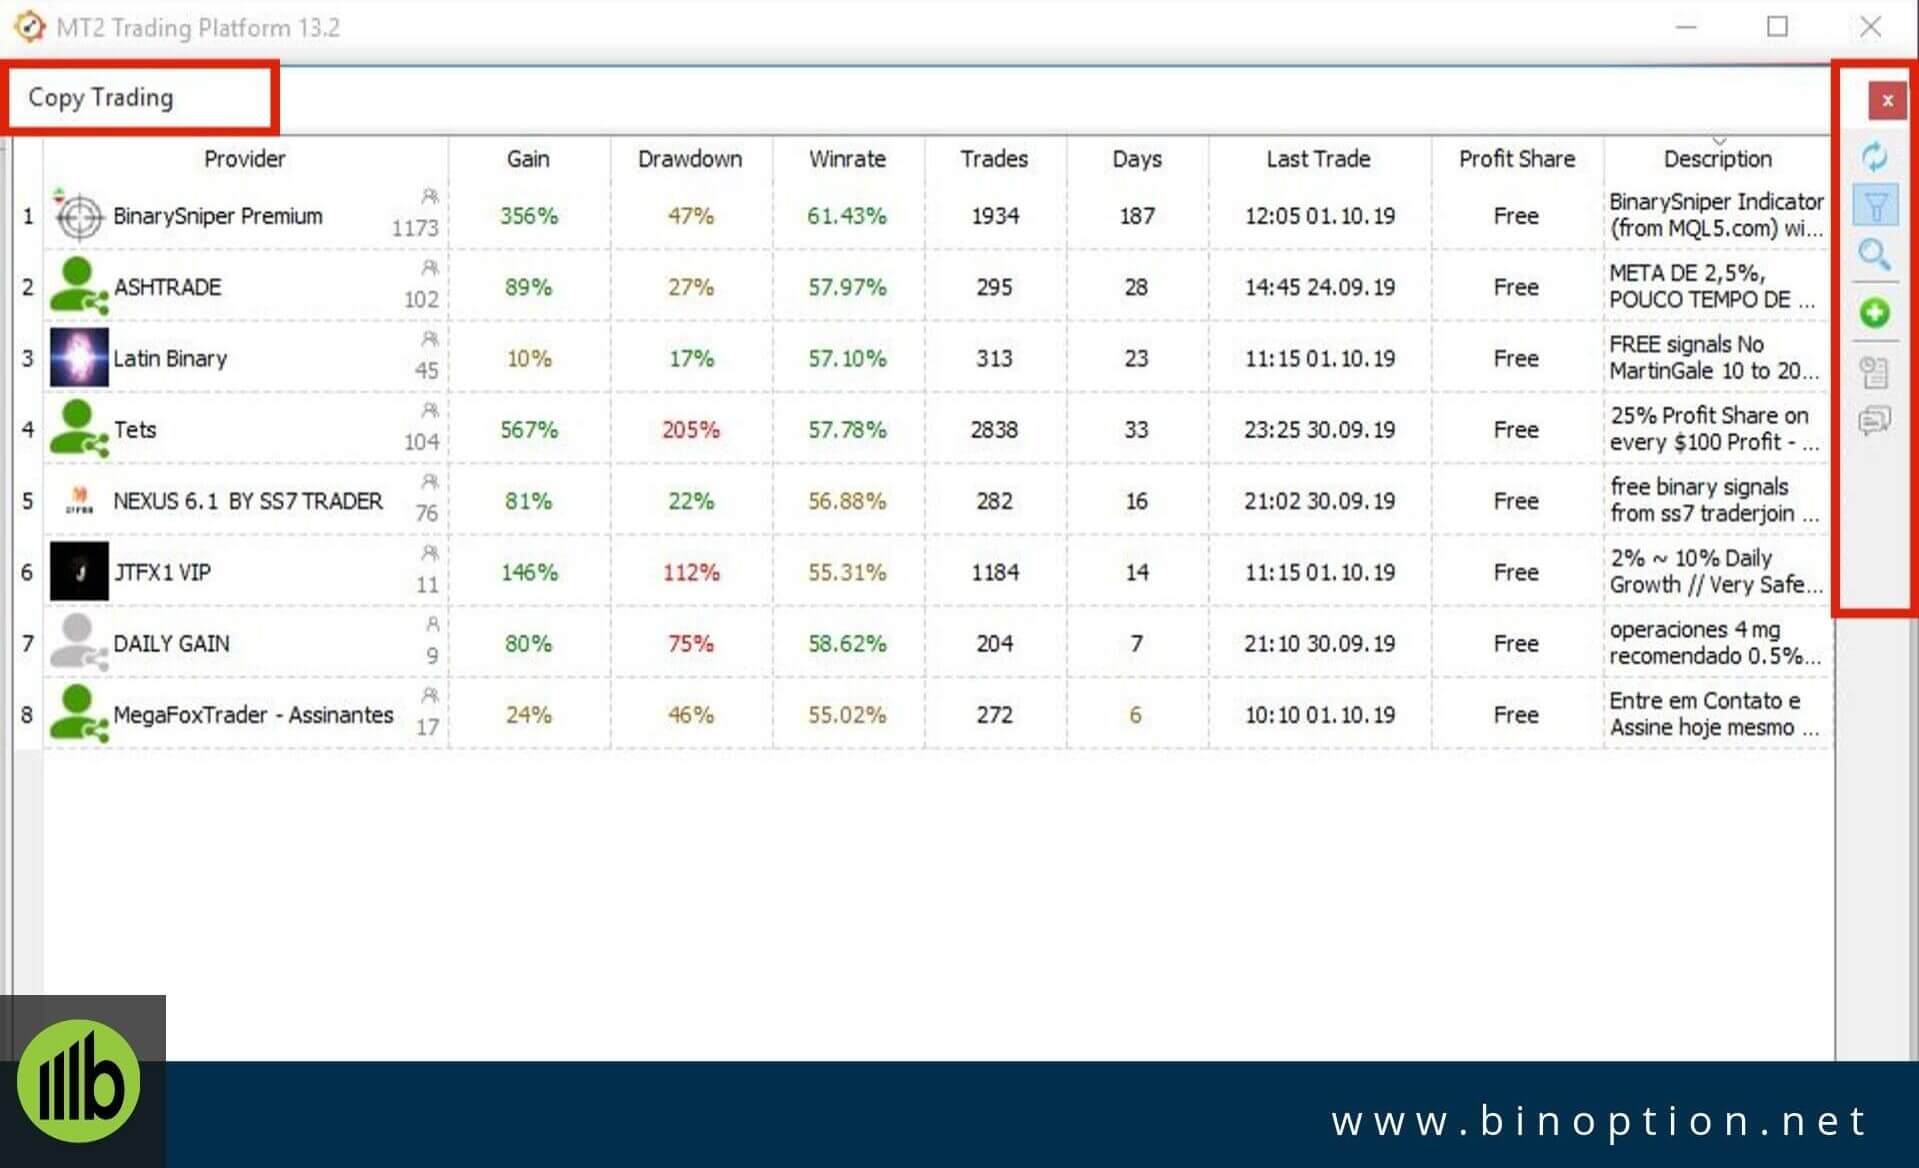Click last trade 14:45 24.09.19
The width and height of the screenshot is (1919, 1168).
(1319, 287)
